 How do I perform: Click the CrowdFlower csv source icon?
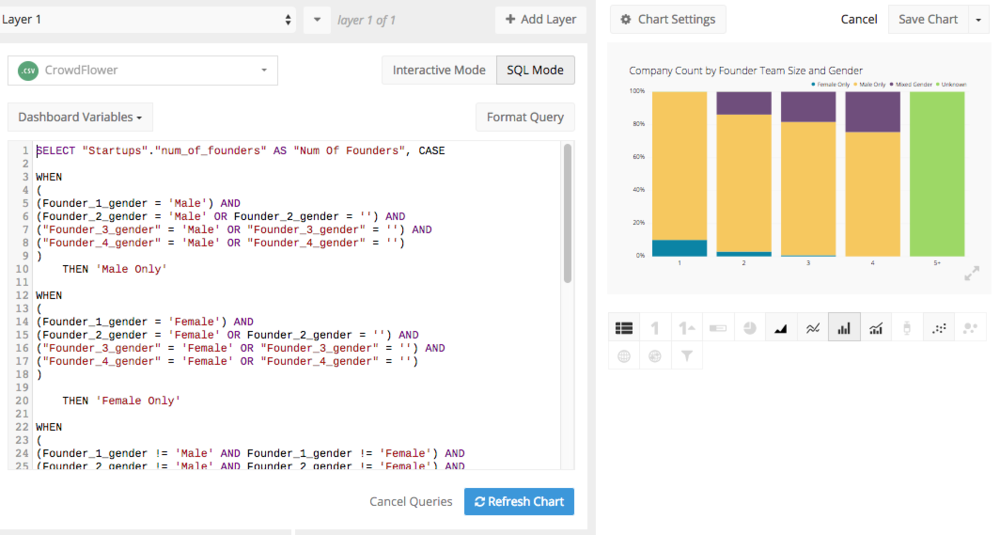(28, 70)
